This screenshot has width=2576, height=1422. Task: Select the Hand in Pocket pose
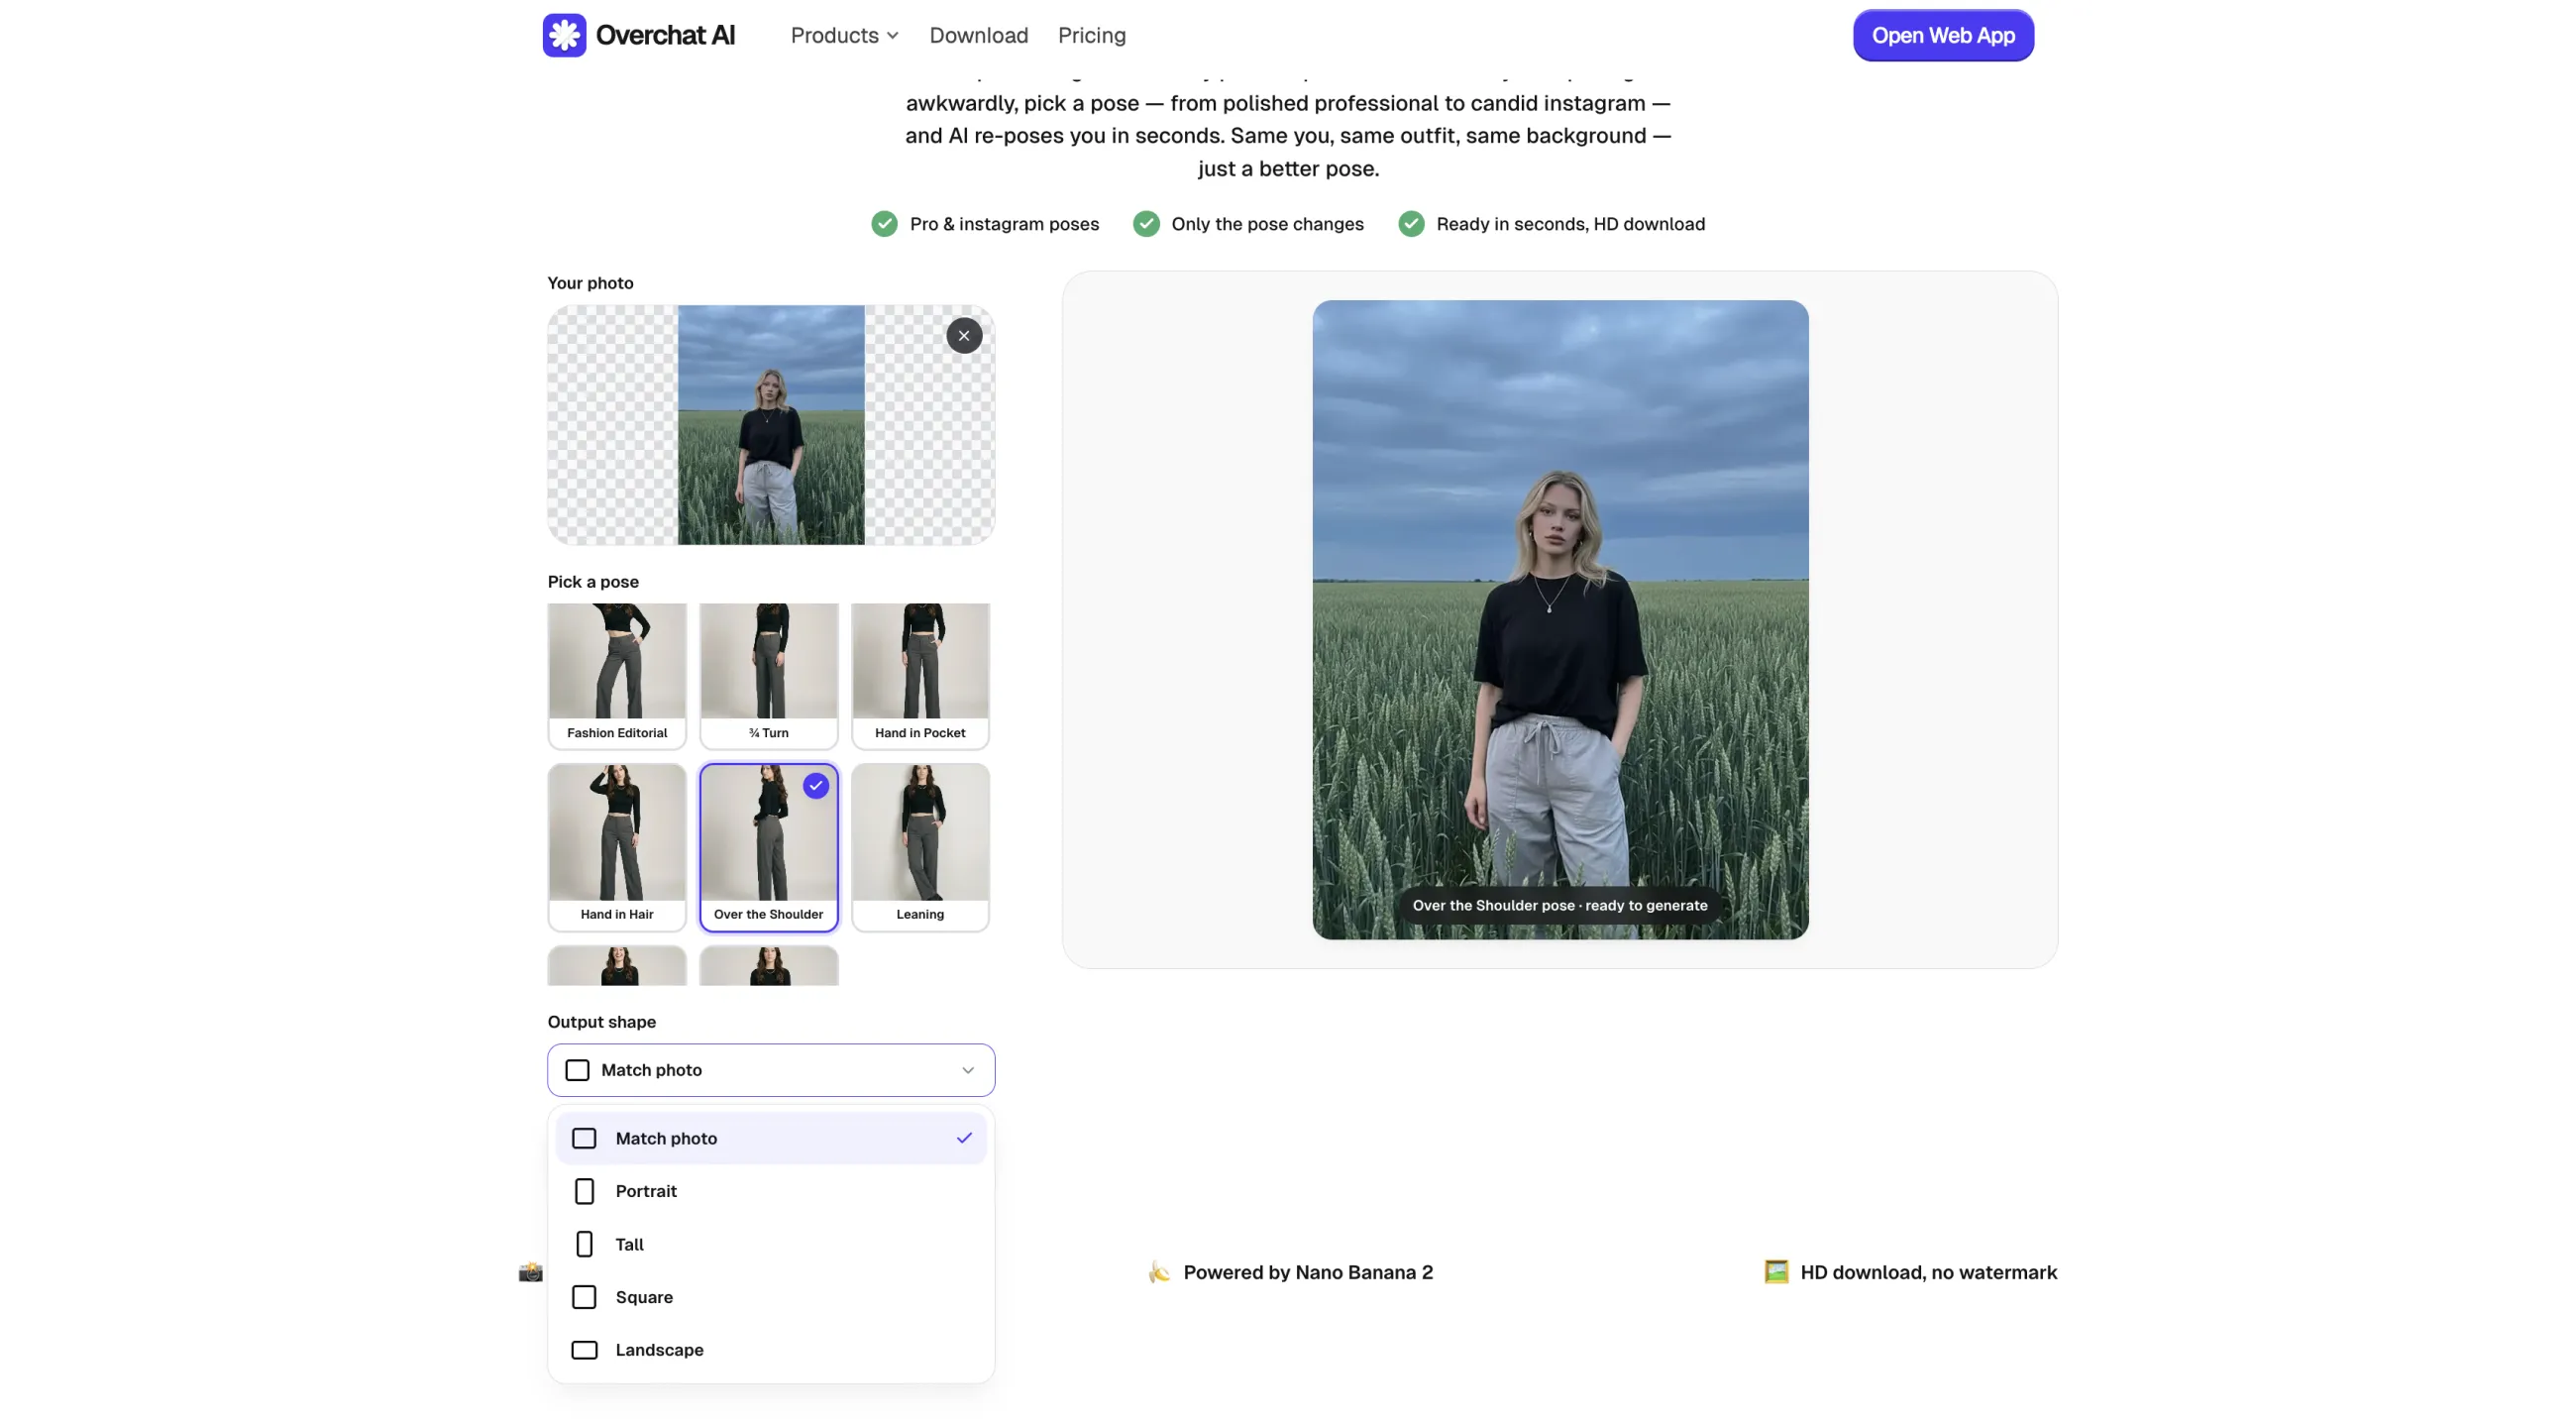click(920, 675)
